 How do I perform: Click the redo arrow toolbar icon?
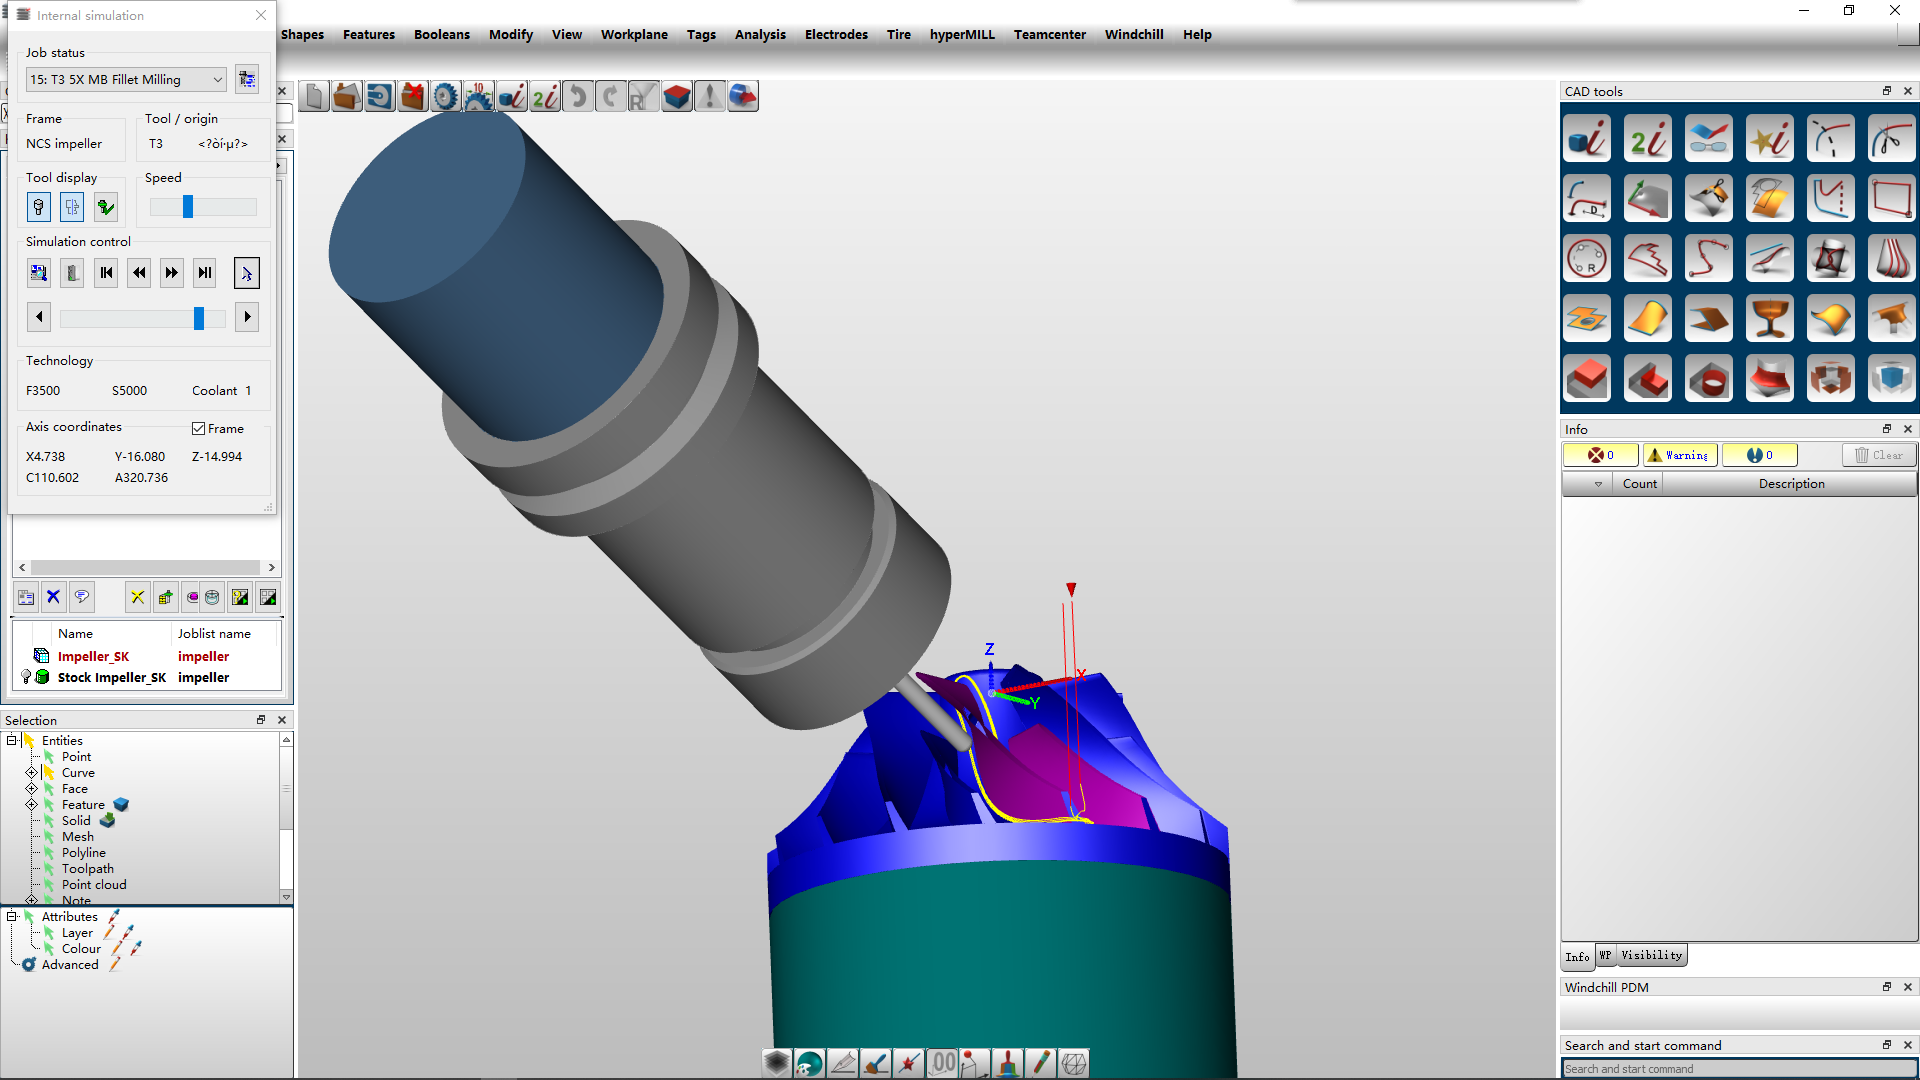click(x=611, y=96)
